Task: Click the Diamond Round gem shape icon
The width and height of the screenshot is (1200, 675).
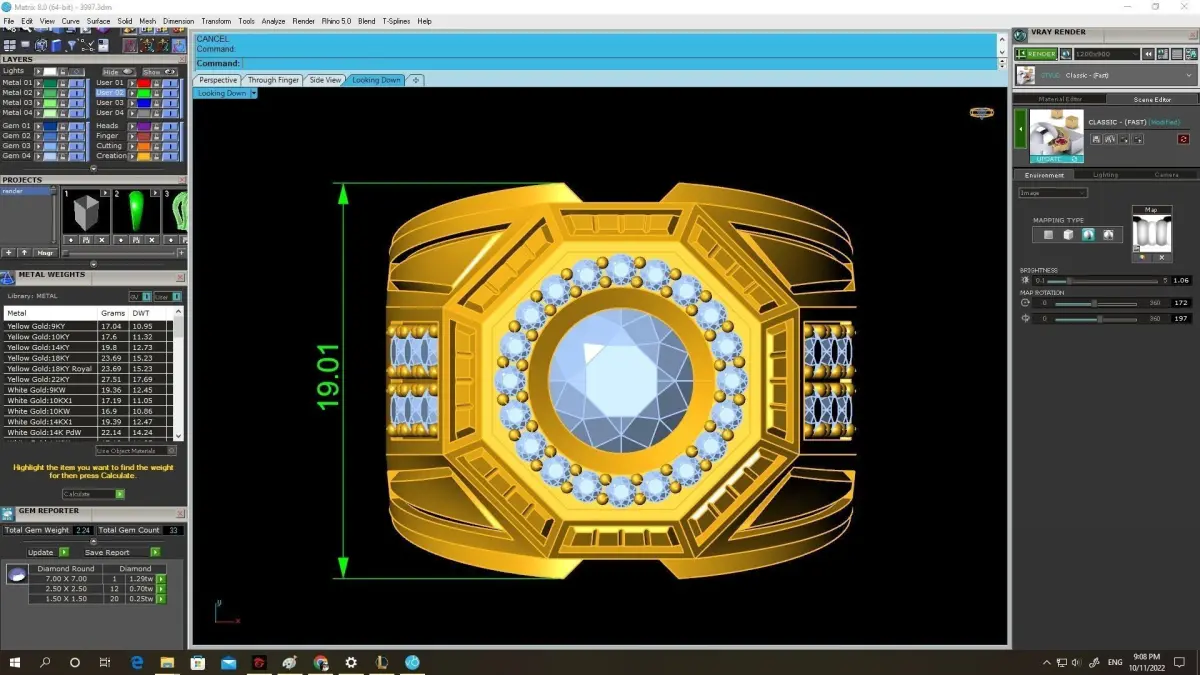Action: click(x=16, y=575)
